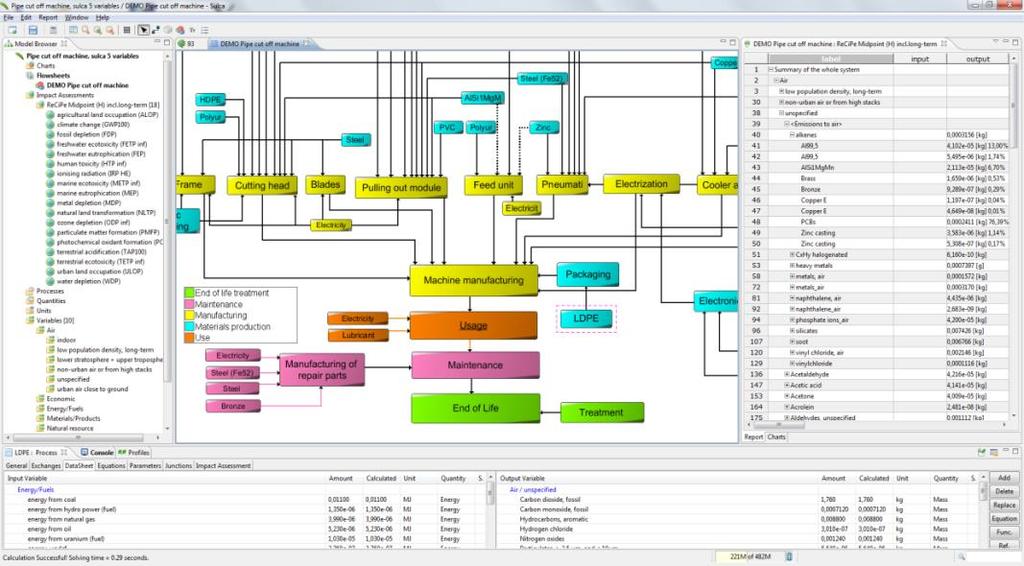Select the 'energy from coal' input row

245,499
